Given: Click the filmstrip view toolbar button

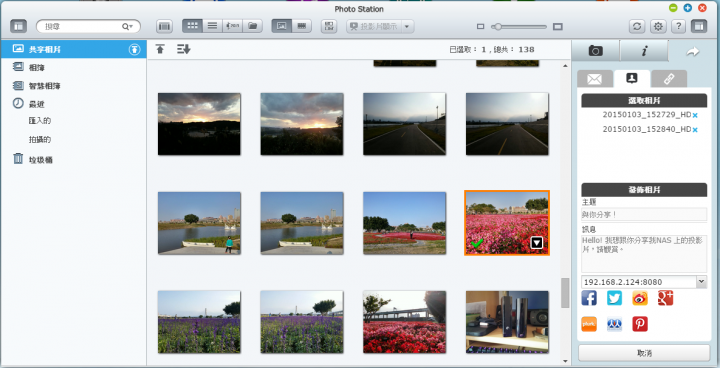Looking at the screenshot, I should pyautogui.click(x=164, y=26).
